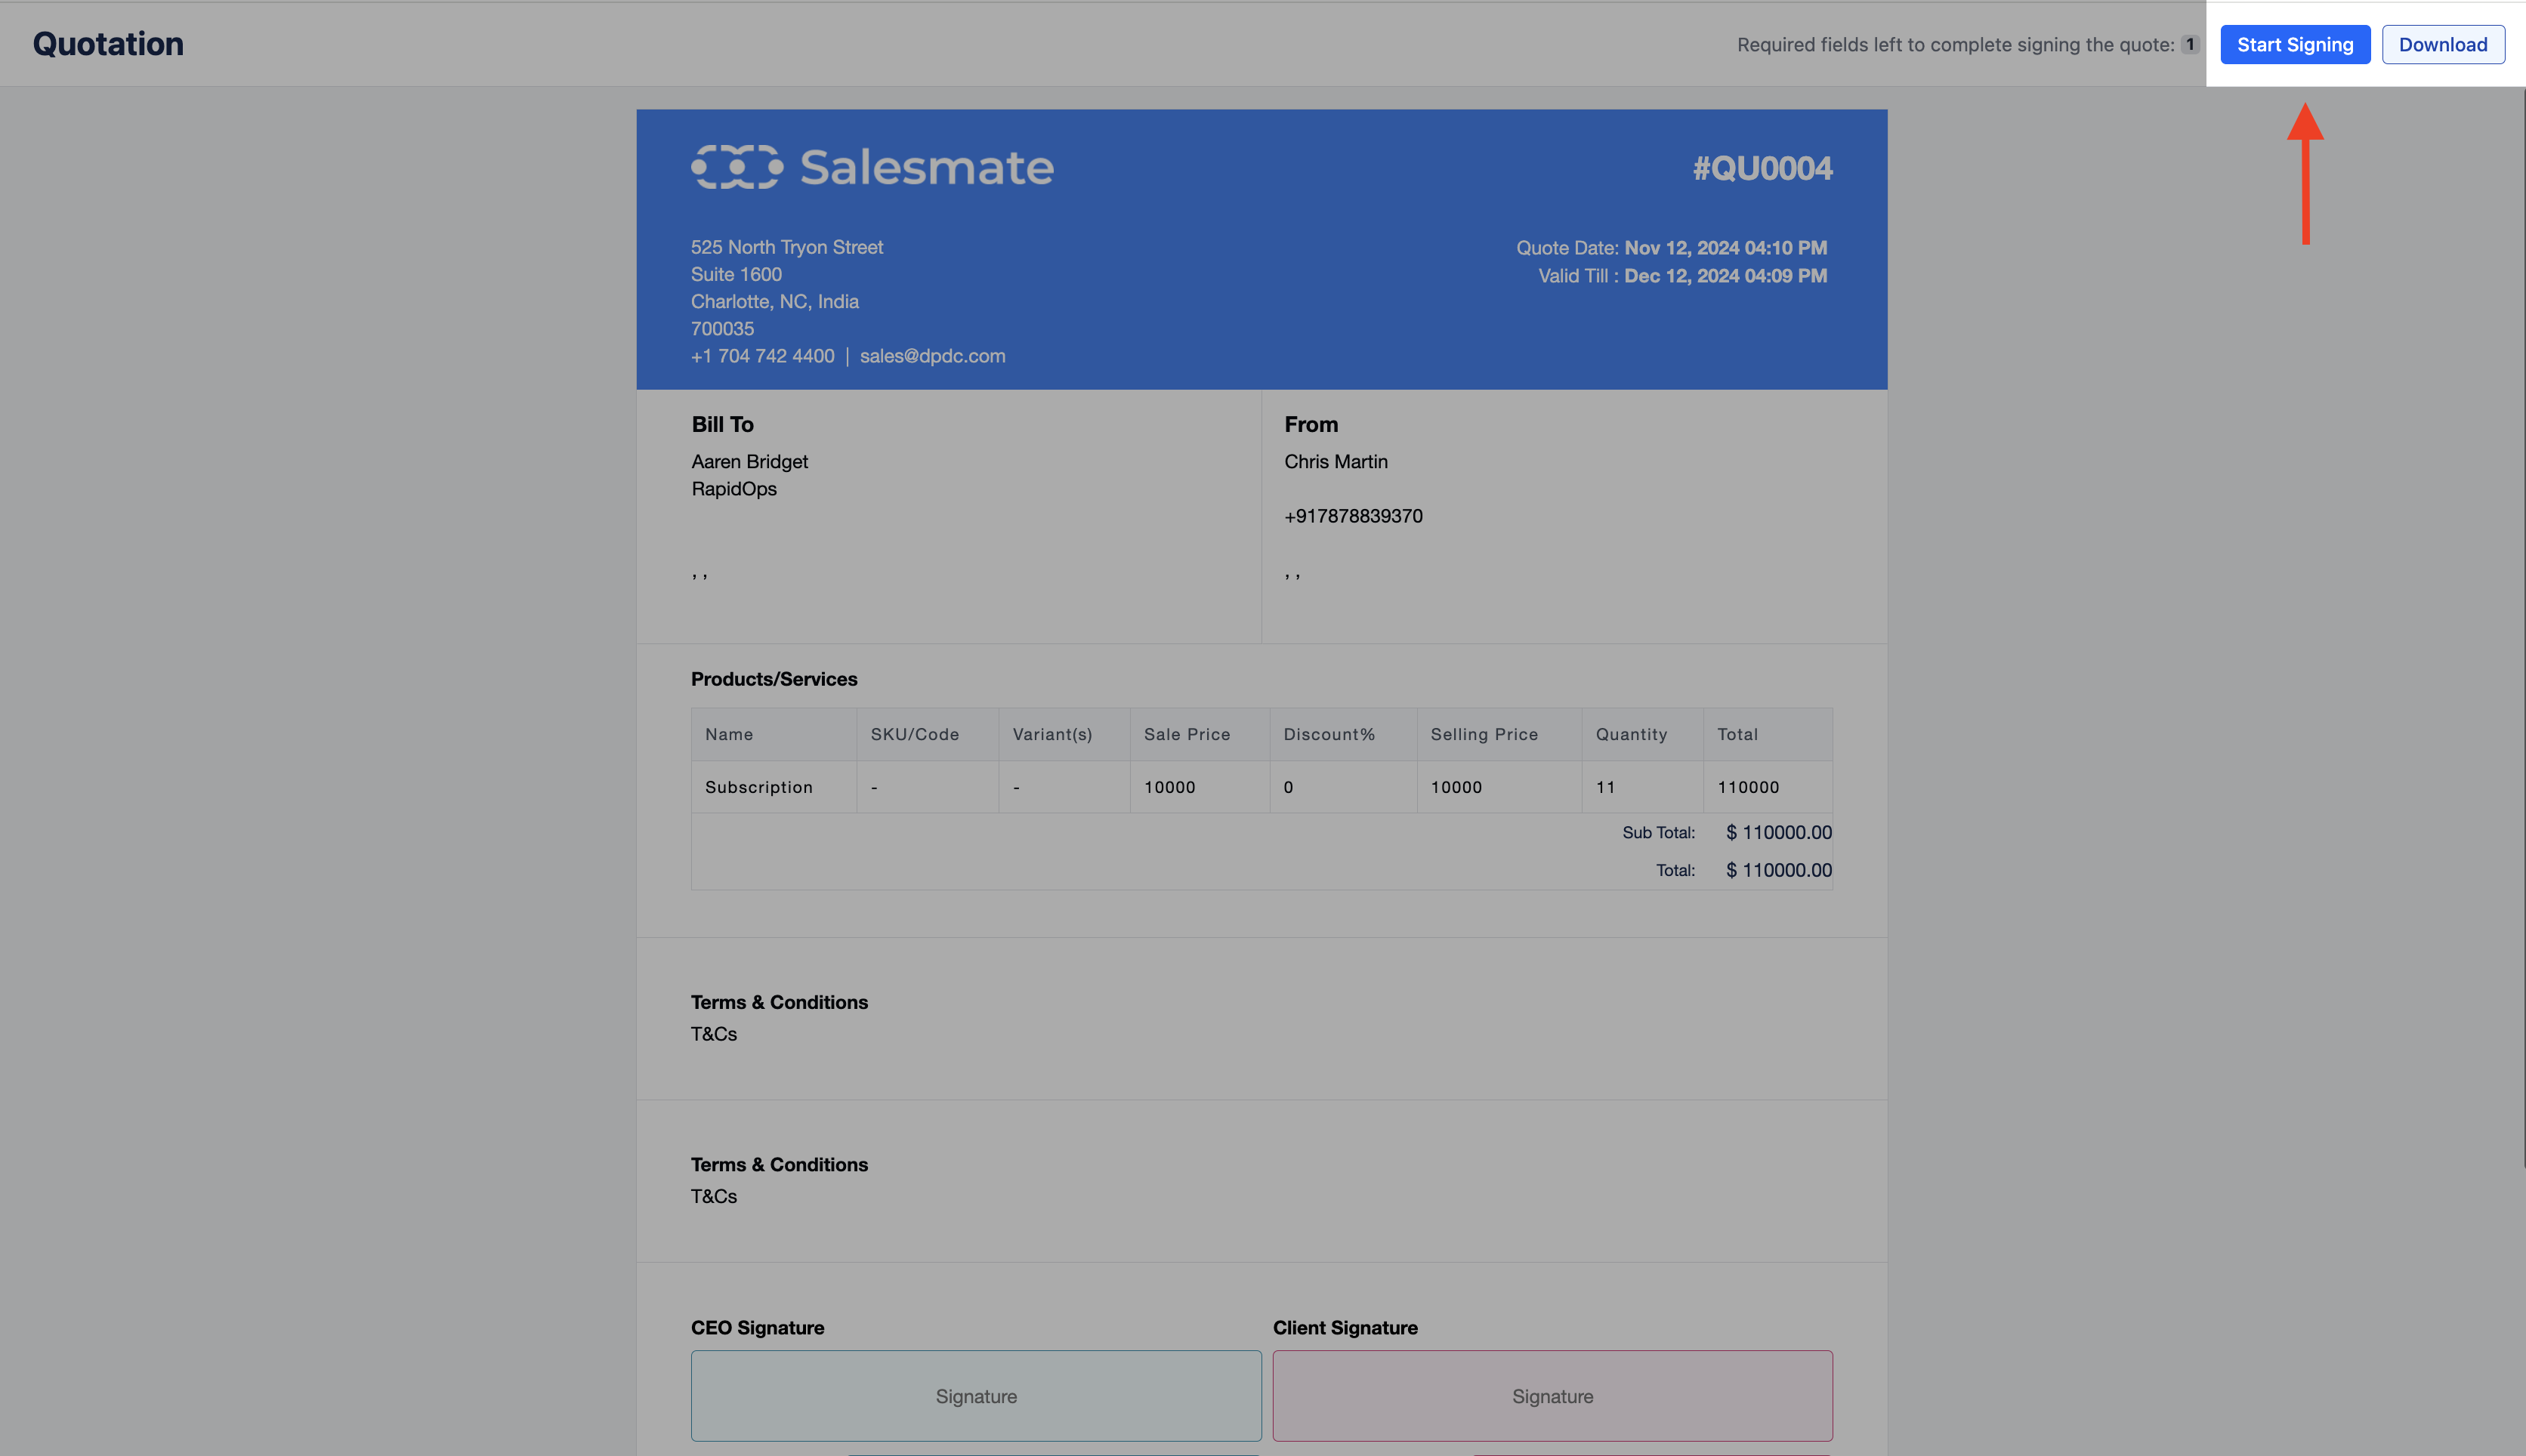Click the Start Signing button
Image resolution: width=2526 pixels, height=1456 pixels.
coord(2295,45)
